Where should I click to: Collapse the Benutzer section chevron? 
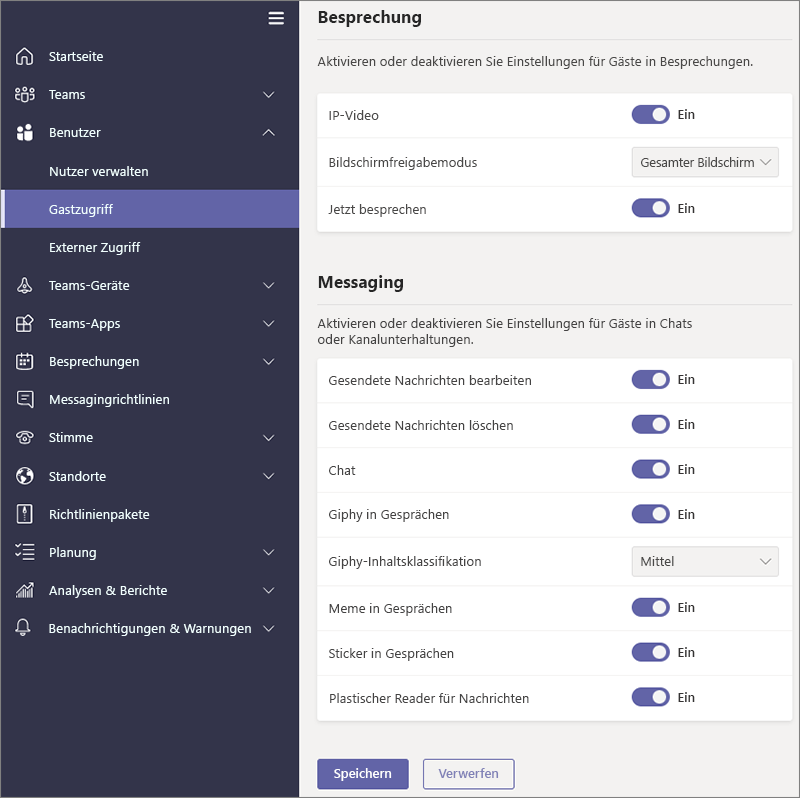[268, 133]
